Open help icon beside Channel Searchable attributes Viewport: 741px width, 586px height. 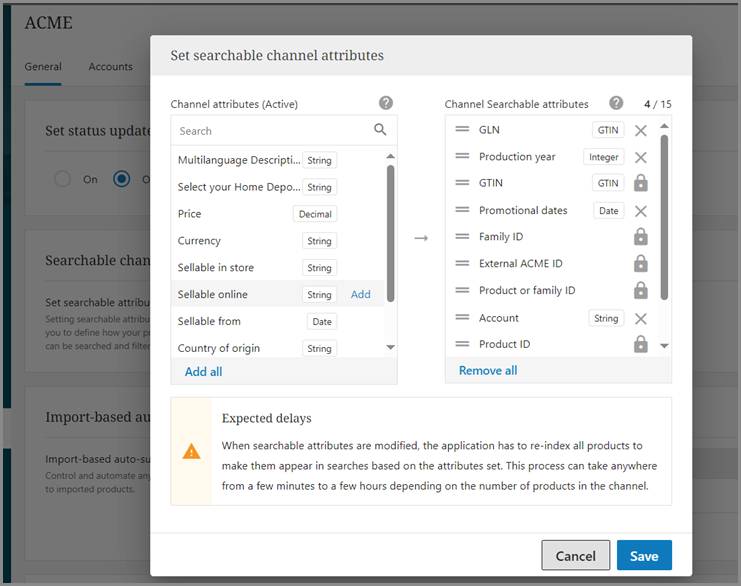[617, 103]
